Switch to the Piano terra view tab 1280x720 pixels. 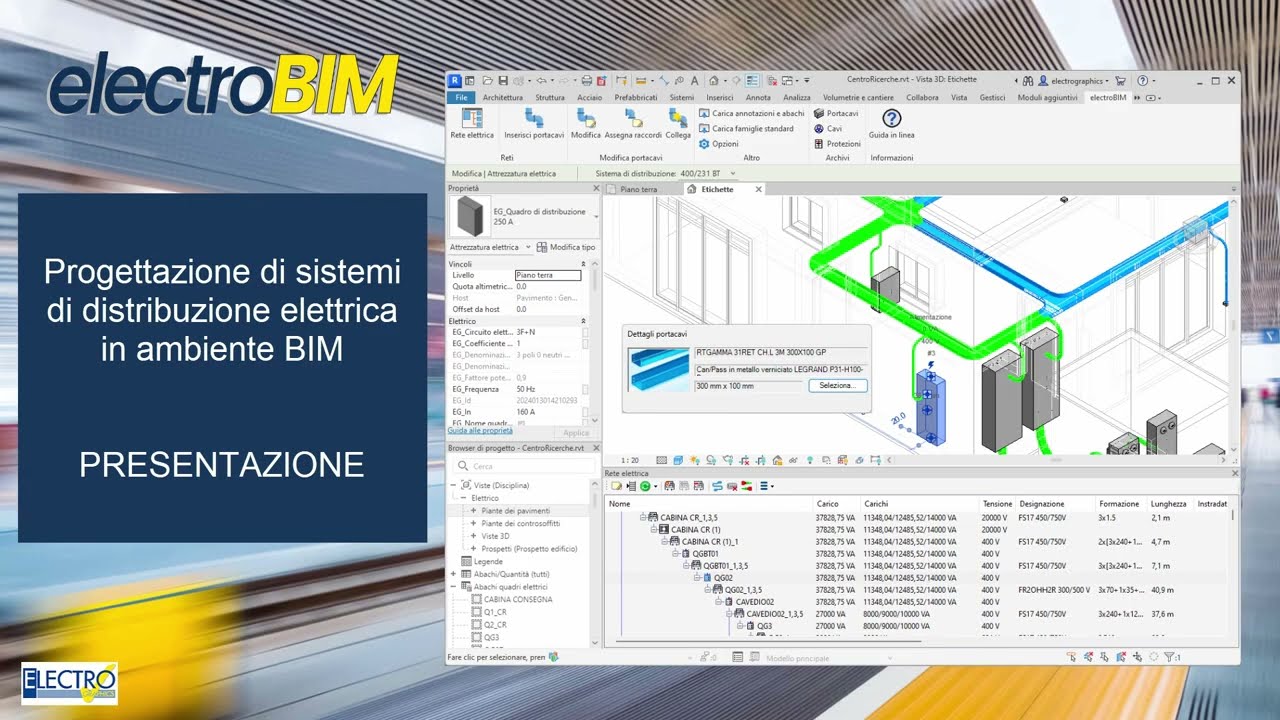(638, 189)
